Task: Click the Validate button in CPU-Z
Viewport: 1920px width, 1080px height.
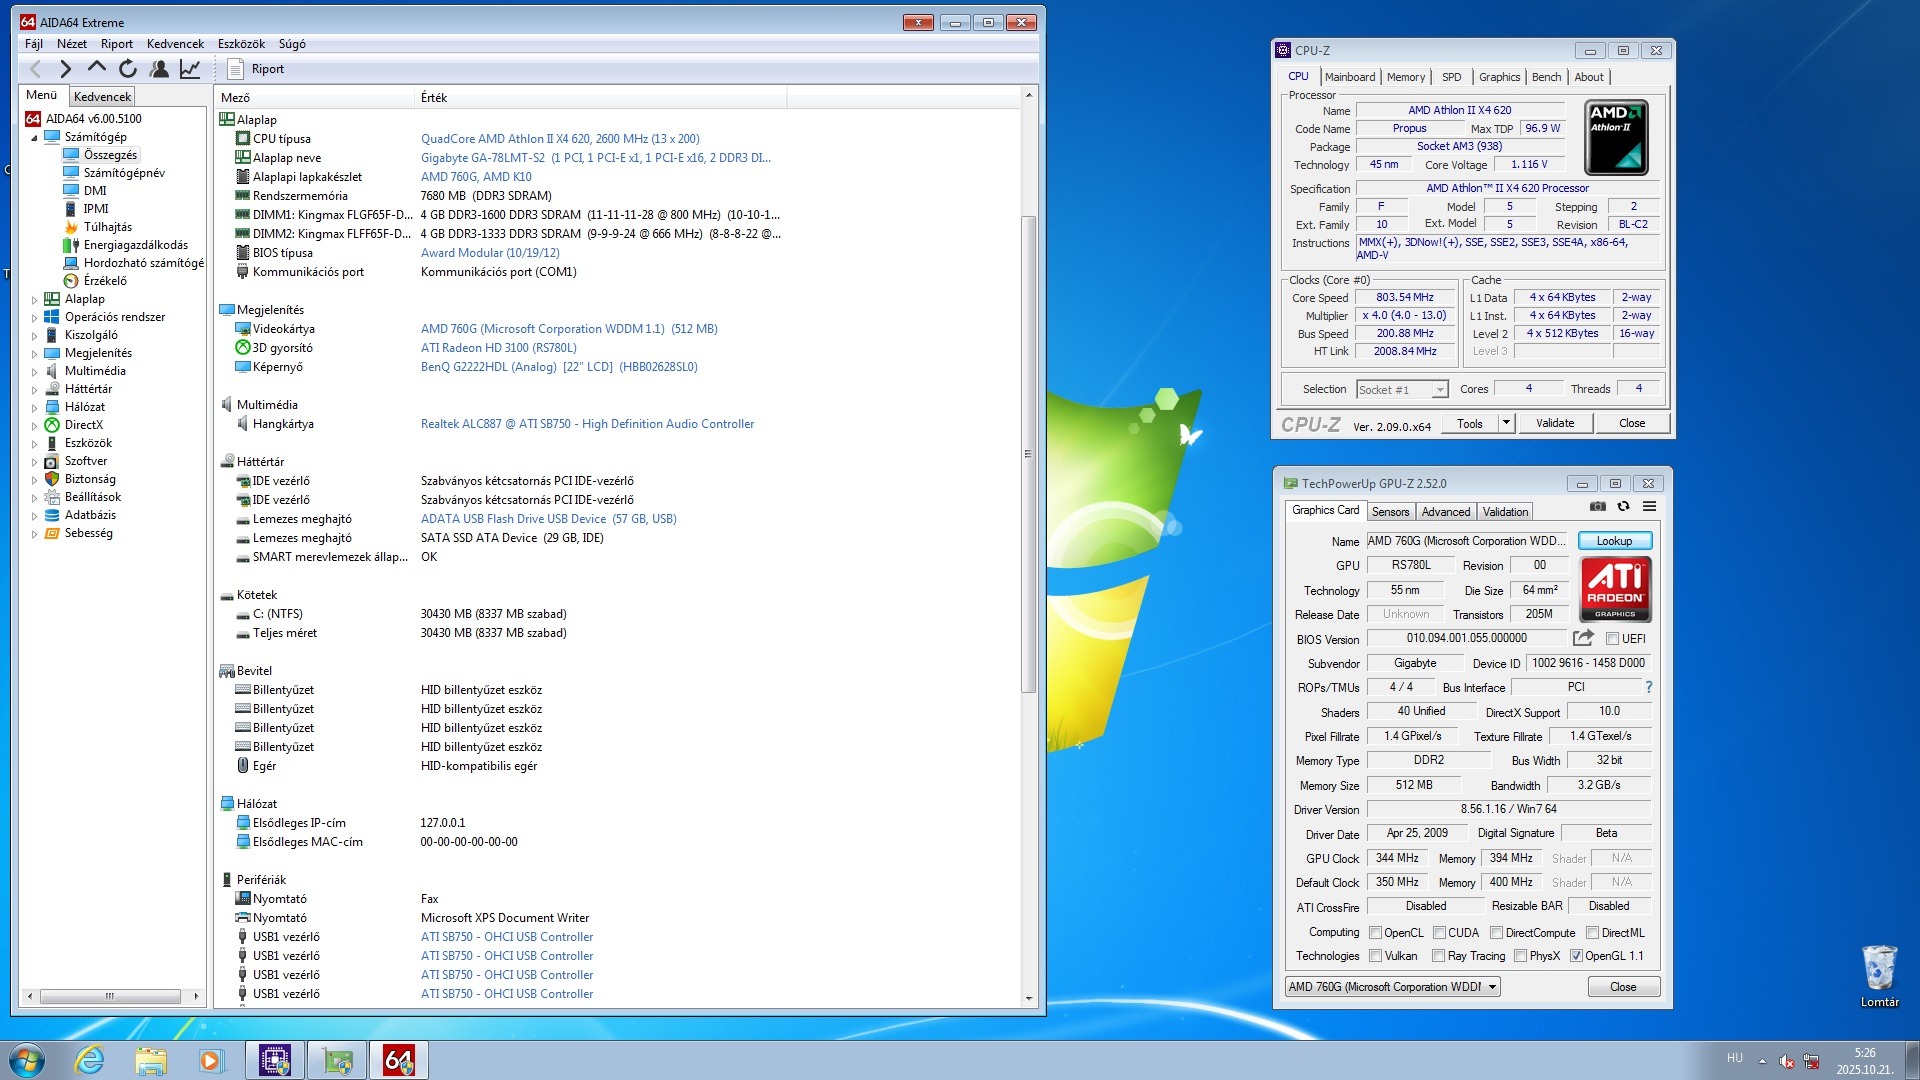Action: pyautogui.click(x=1554, y=423)
